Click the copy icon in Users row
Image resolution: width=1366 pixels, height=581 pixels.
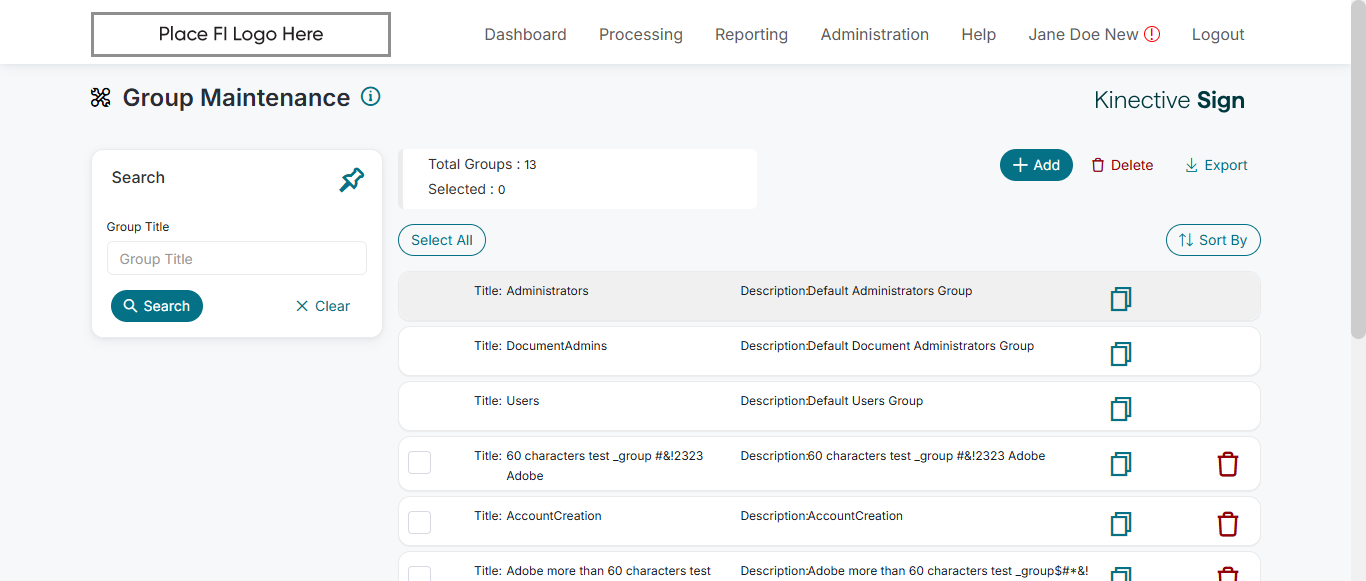[x=1120, y=409]
